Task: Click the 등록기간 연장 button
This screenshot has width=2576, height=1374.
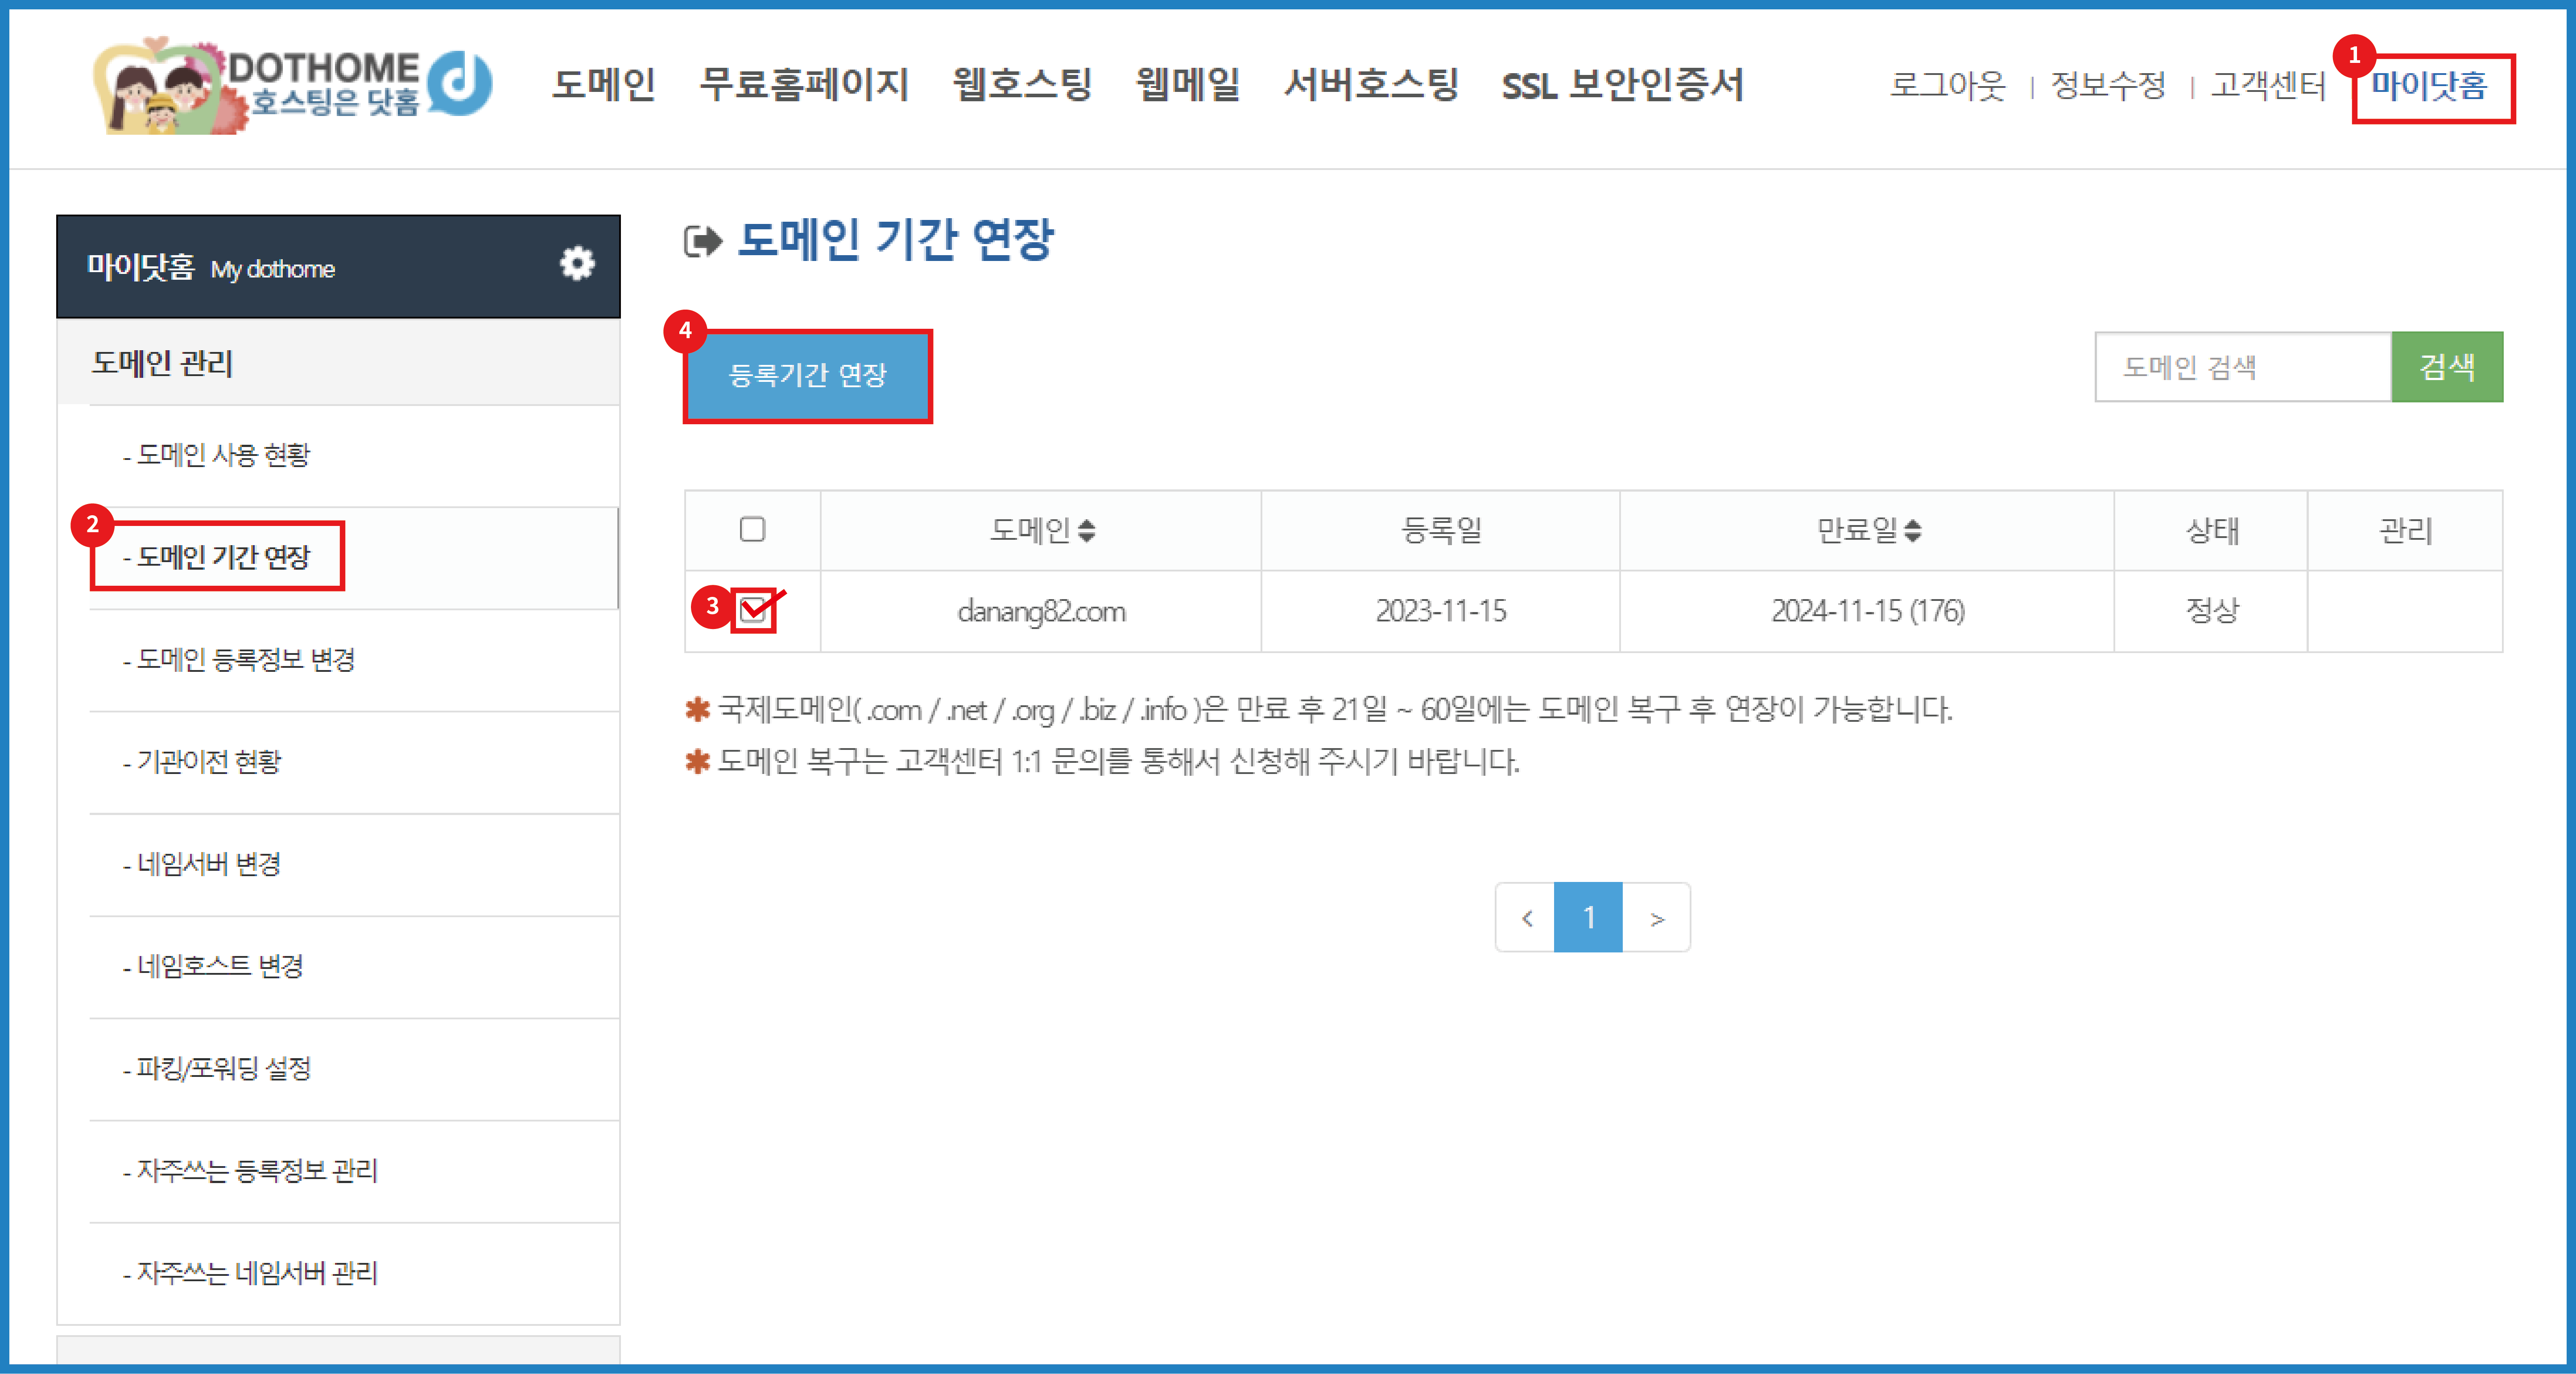Action: [x=807, y=375]
